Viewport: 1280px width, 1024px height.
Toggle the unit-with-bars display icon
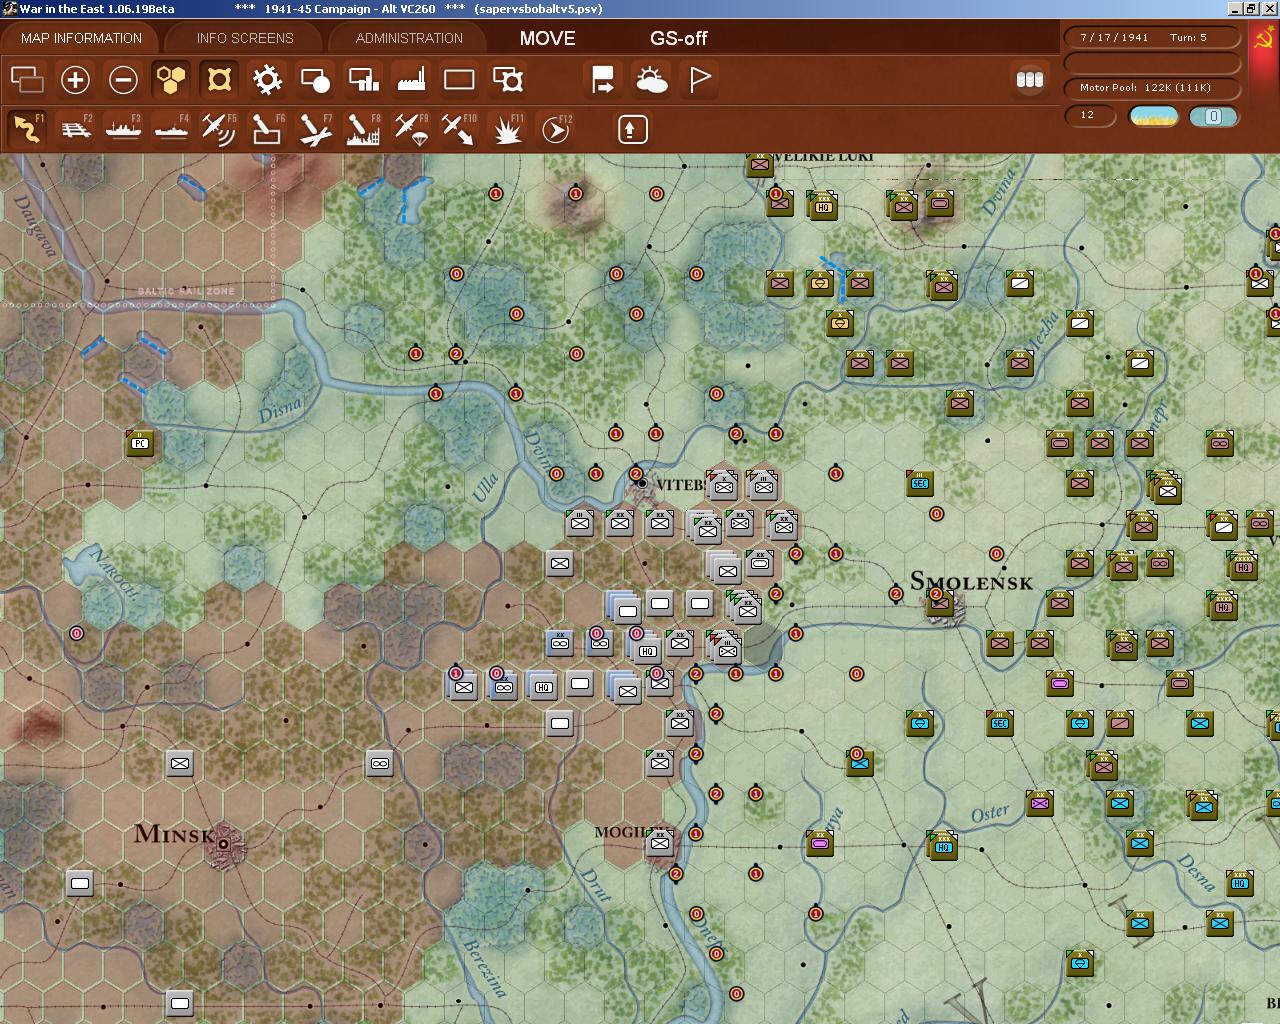coord(363,79)
